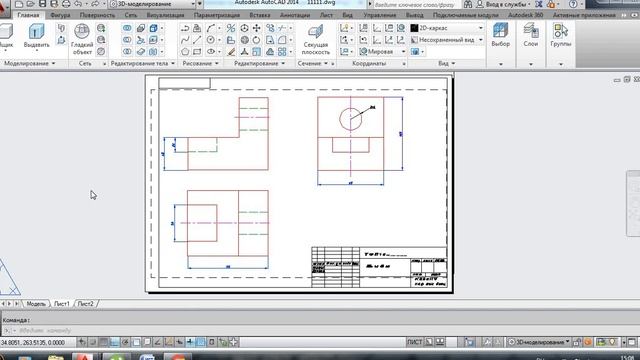This screenshot has height=360, width=640.
Task: Click the Redo arrow icon
Action: (95, 4)
